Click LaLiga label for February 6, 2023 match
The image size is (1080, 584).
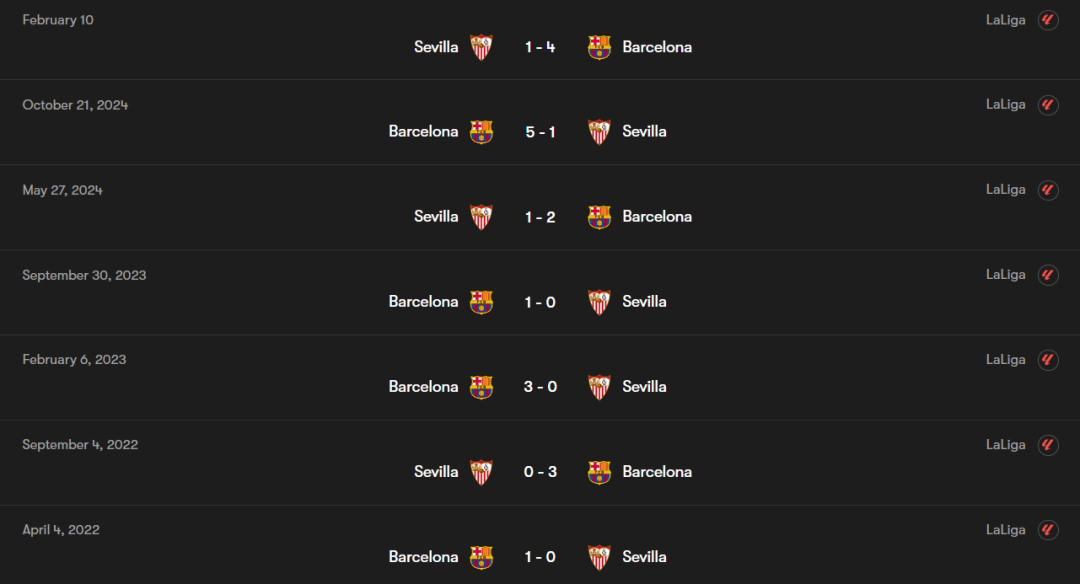[1005, 360]
